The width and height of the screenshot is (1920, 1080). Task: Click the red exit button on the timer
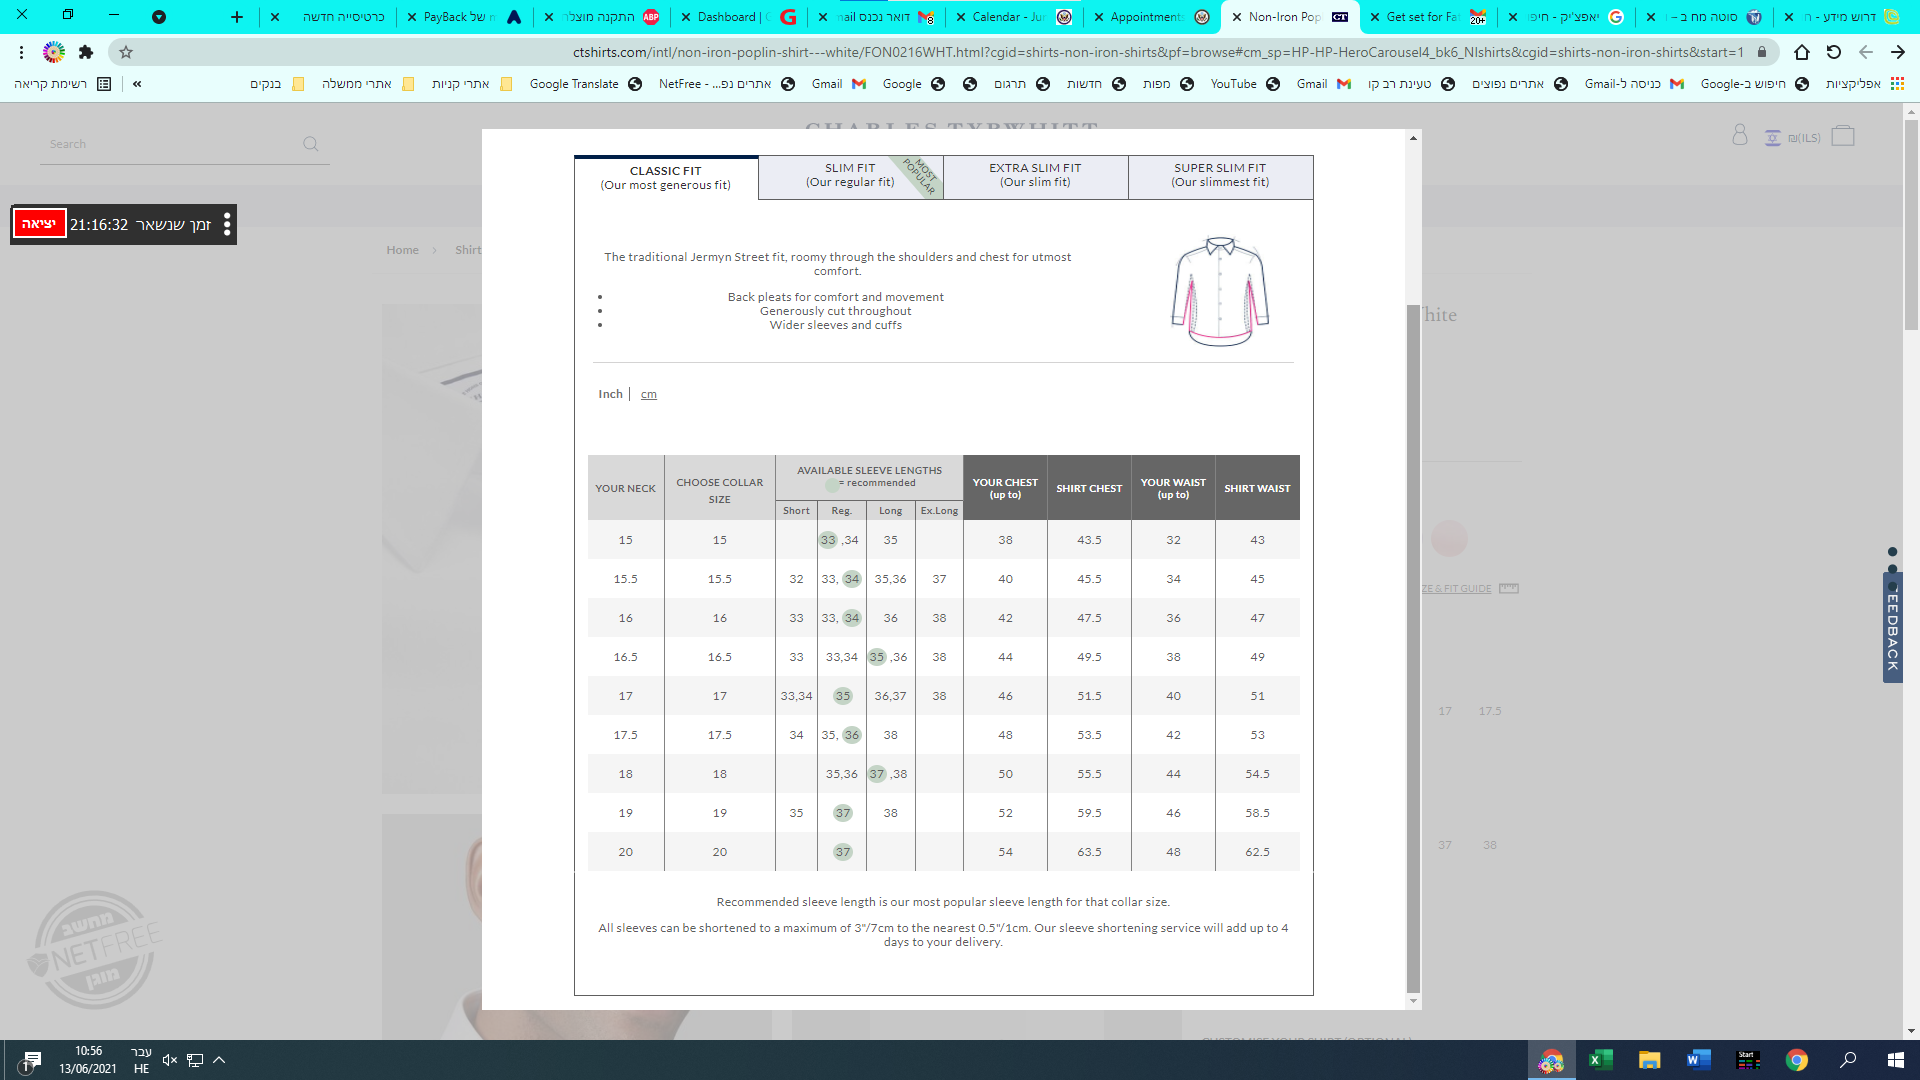tap(39, 223)
